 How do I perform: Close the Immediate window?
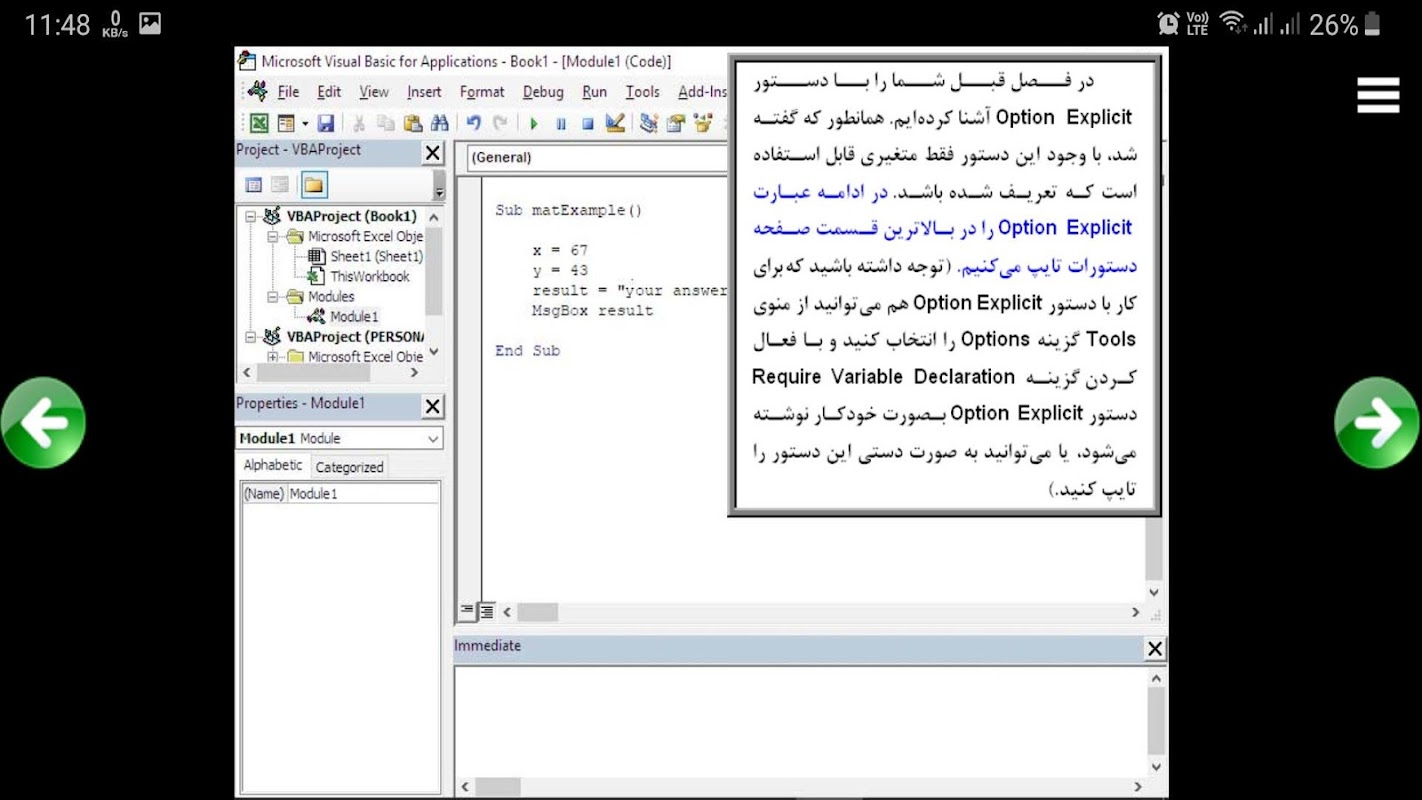[1155, 649]
